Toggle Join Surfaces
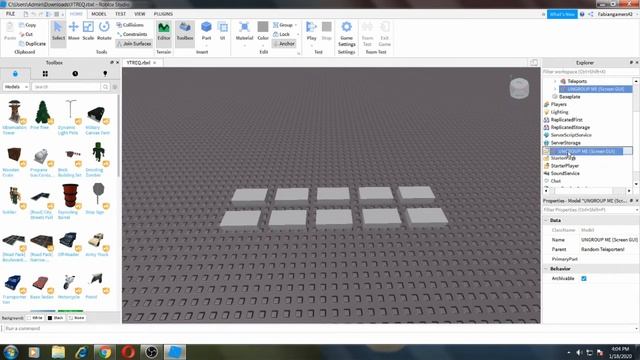The image size is (640, 360). 134,44
